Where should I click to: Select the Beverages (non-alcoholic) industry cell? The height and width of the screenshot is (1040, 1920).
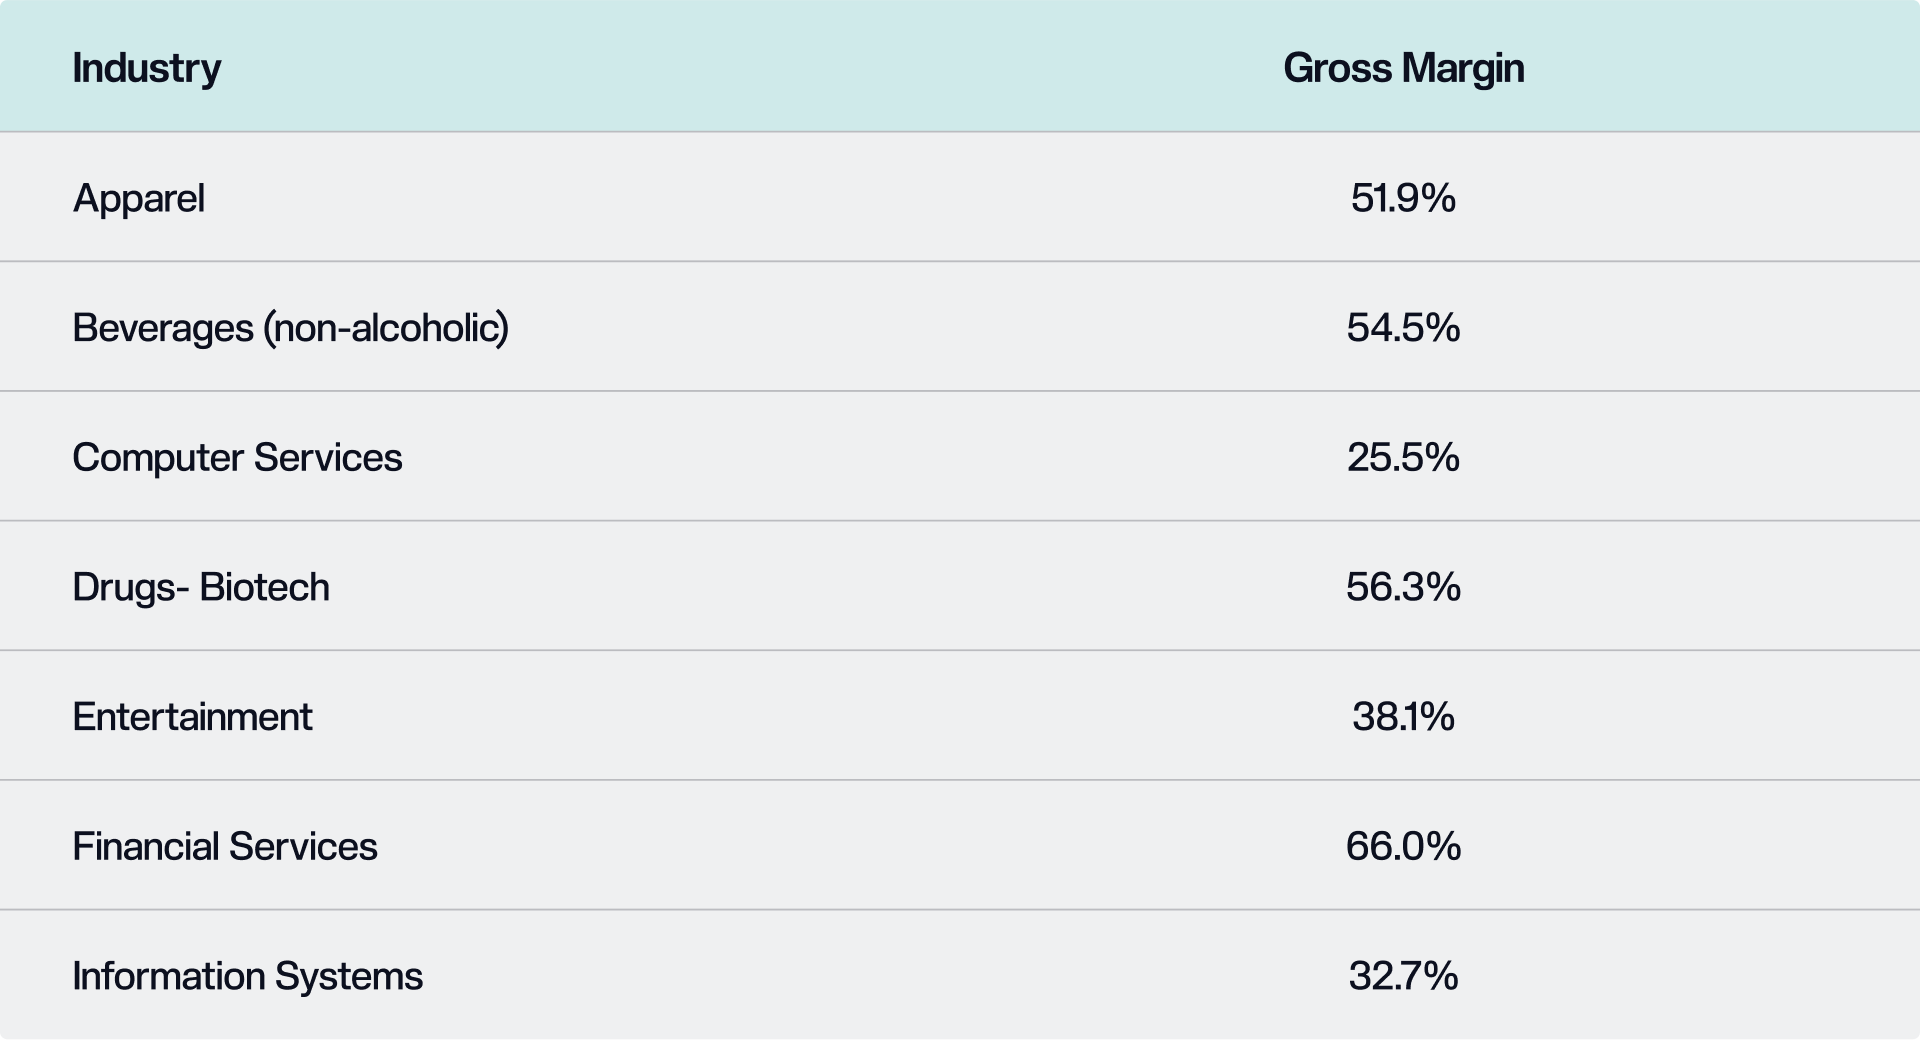point(290,328)
